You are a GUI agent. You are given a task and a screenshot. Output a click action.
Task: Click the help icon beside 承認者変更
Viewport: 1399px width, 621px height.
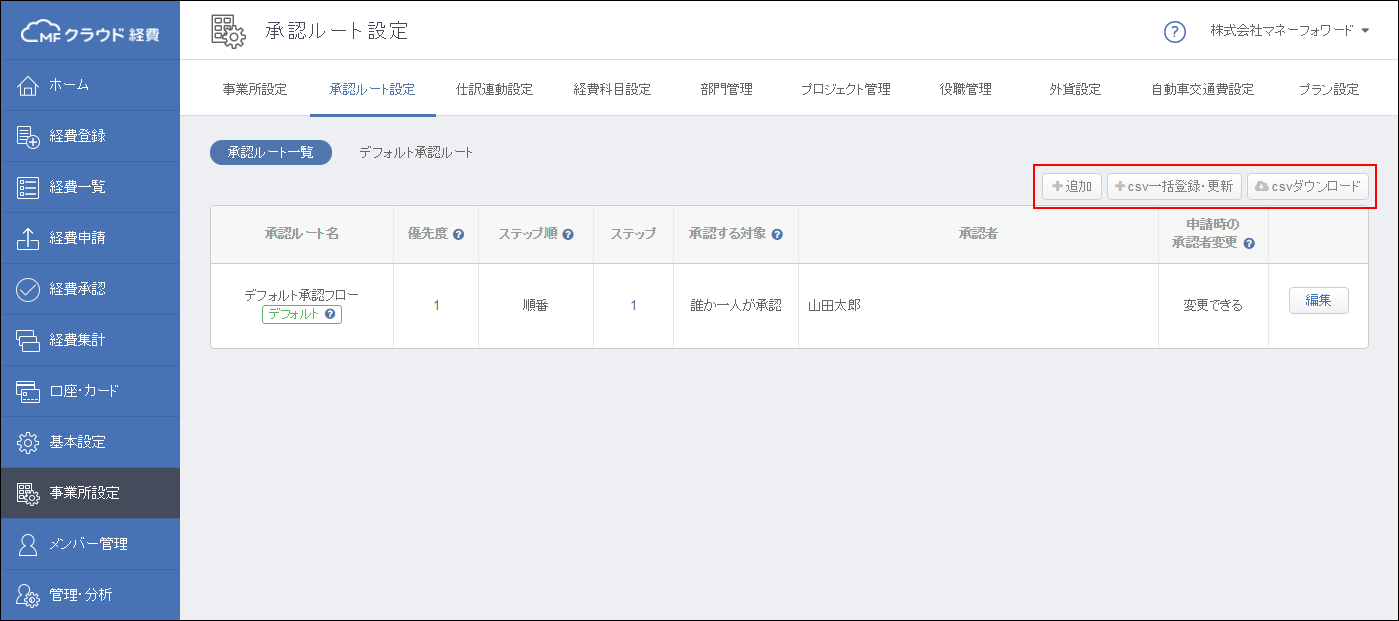pyautogui.click(x=1249, y=243)
